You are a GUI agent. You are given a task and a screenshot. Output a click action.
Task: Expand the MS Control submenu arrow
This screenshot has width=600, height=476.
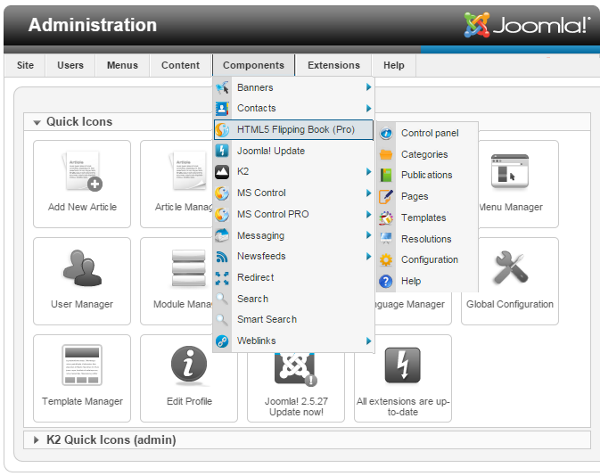tap(368, 193)
